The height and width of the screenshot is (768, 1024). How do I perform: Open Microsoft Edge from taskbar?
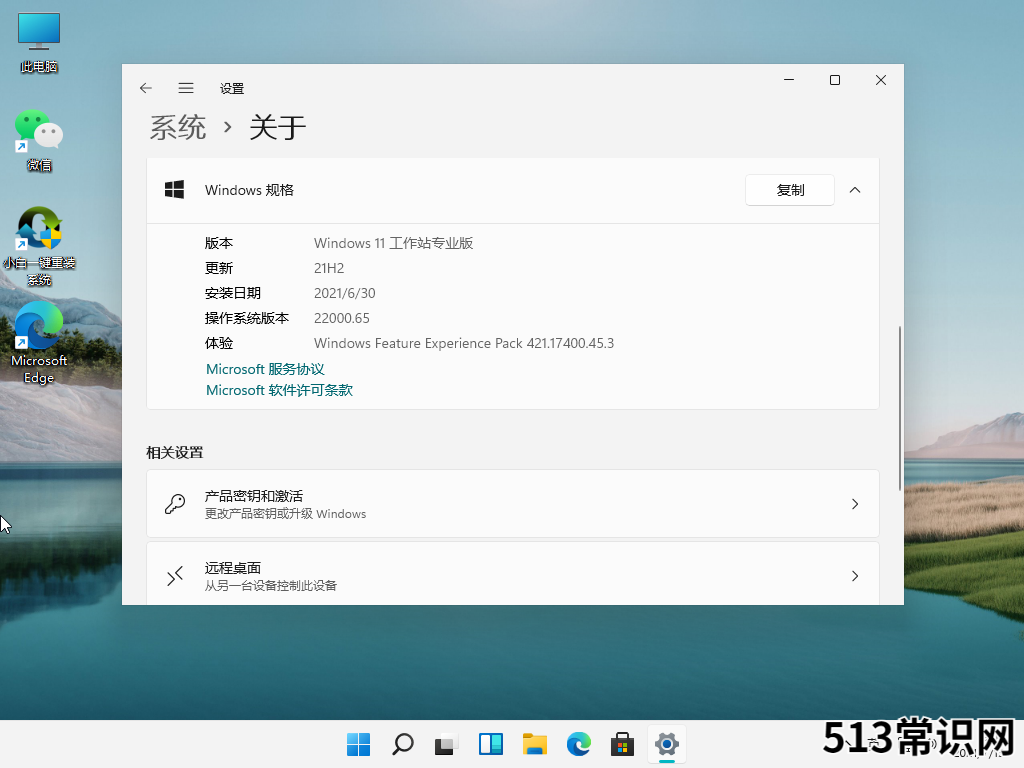[x=579, y=744]
